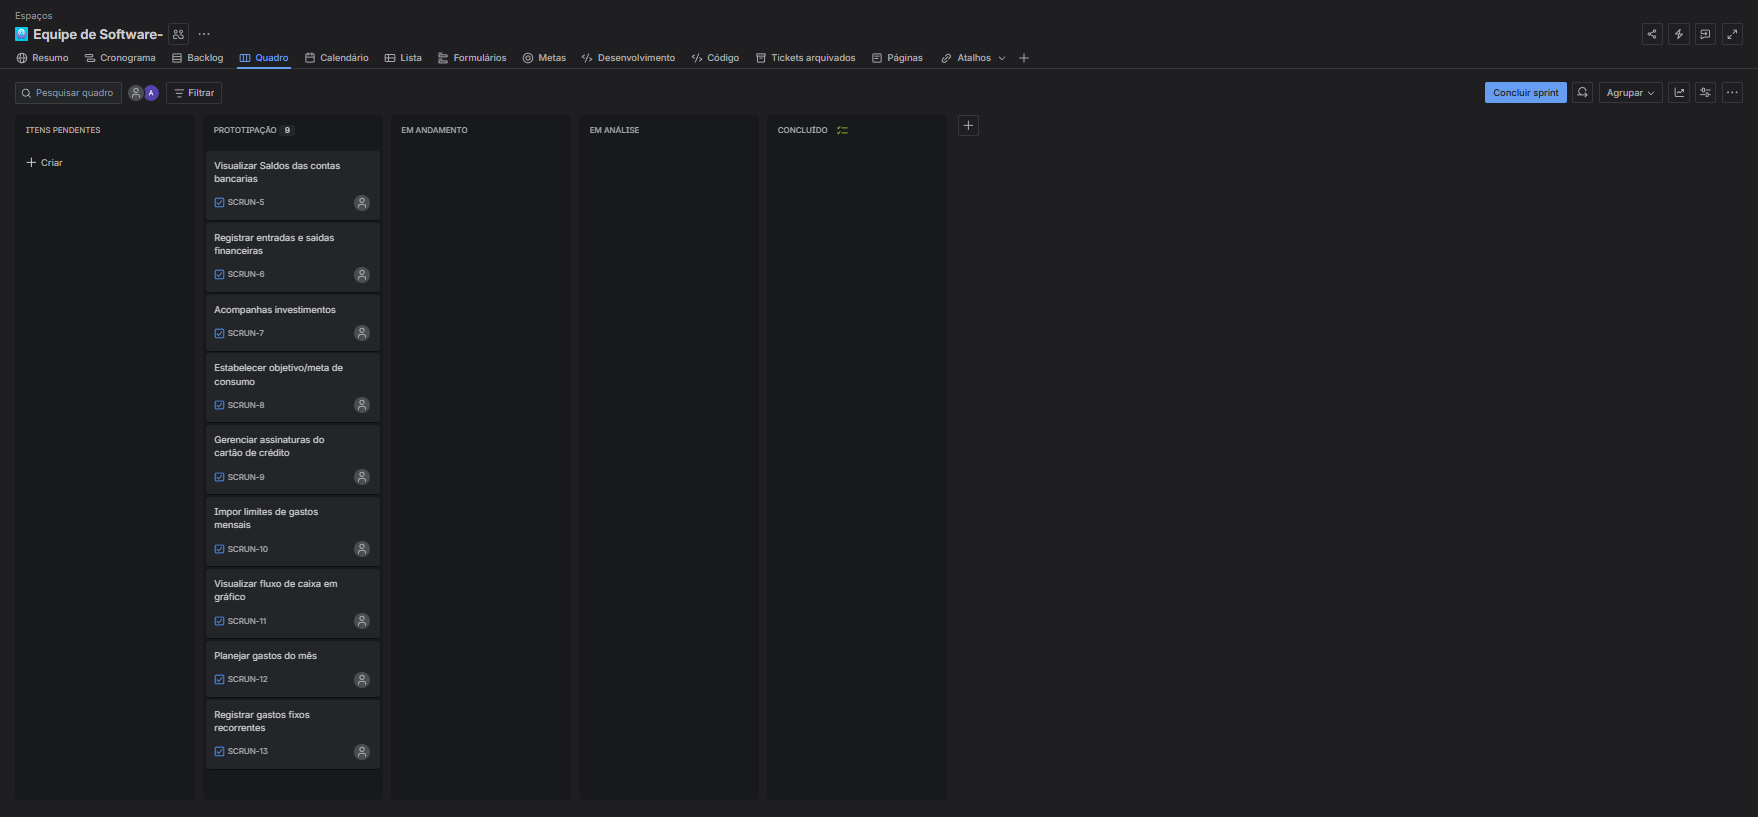Image resolution: width=1758 pixels, height=817 pixels.
Task: Click the task type checkbox icon on SCRUN-12
Action: tap(219, 679)
